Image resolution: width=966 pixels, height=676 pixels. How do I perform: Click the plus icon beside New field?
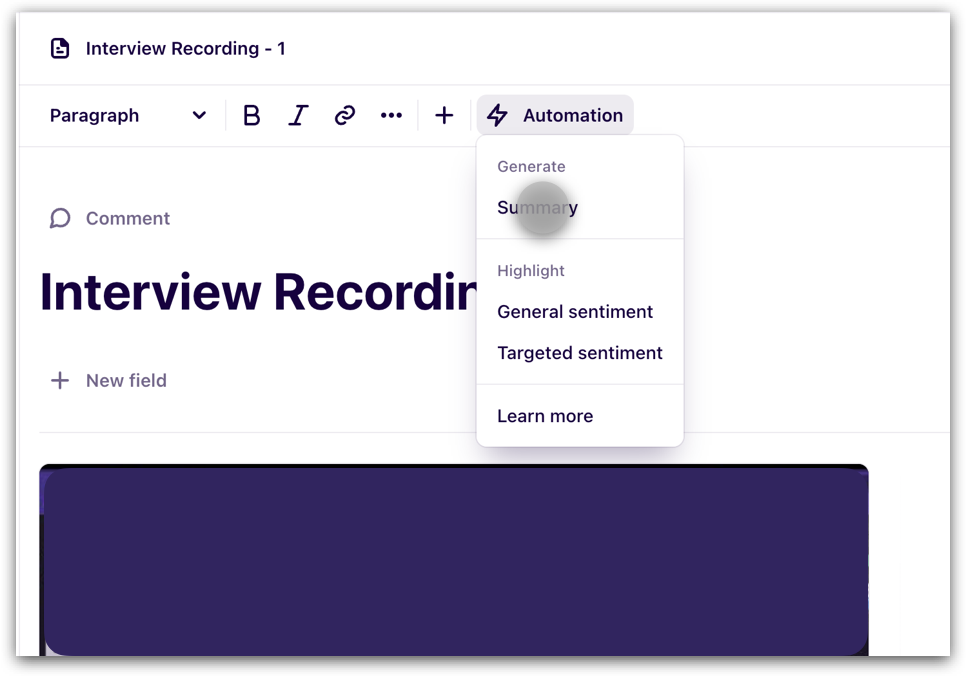click(x=60, y=380)
